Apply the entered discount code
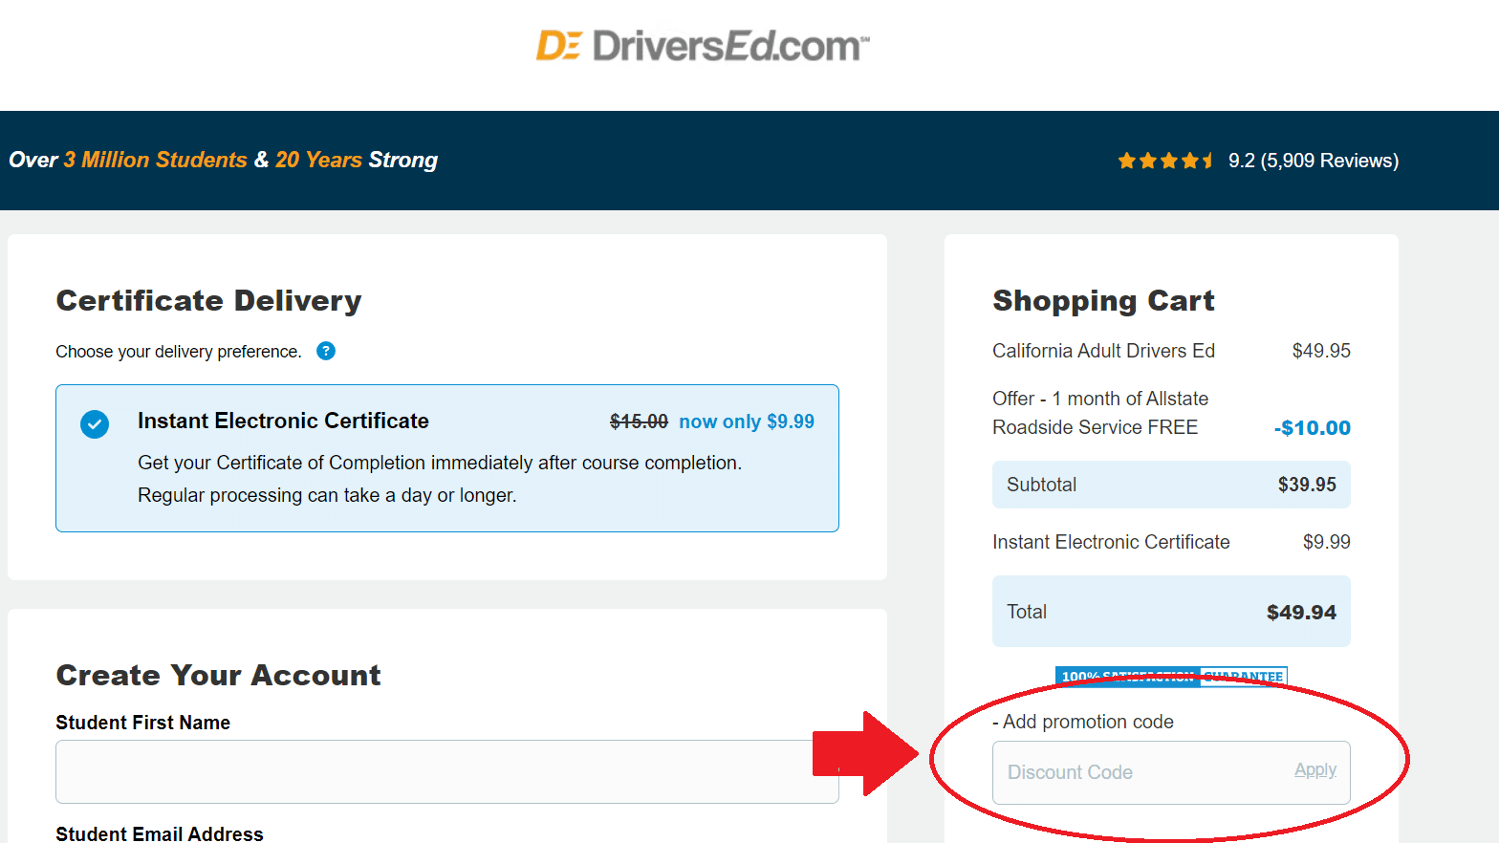The image size is (1500, 843). point(1315,770)
